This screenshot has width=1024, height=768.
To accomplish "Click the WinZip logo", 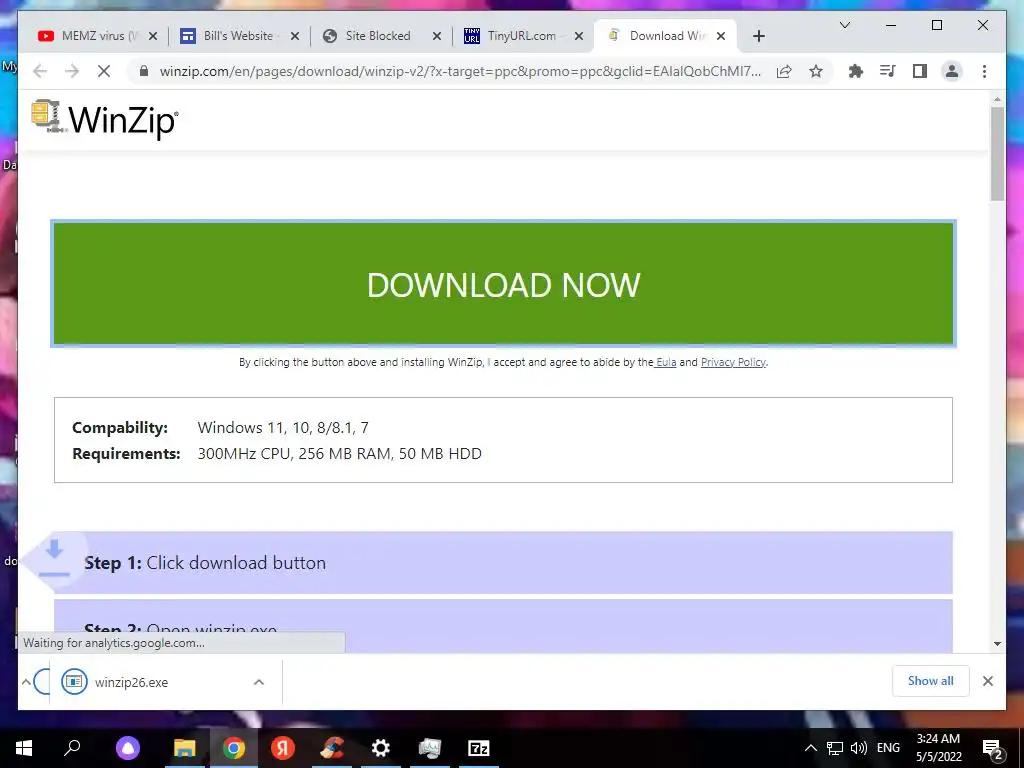I will point(104,119).
